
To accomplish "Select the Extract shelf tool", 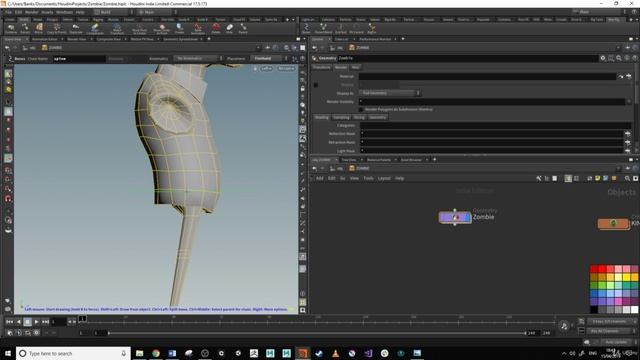I will pyautogui.click(x=25, y=29).
